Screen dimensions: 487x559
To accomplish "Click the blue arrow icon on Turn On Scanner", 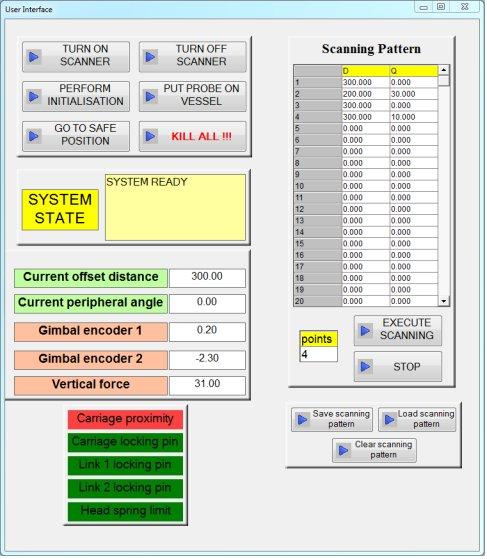I will [x=34, y=57].
